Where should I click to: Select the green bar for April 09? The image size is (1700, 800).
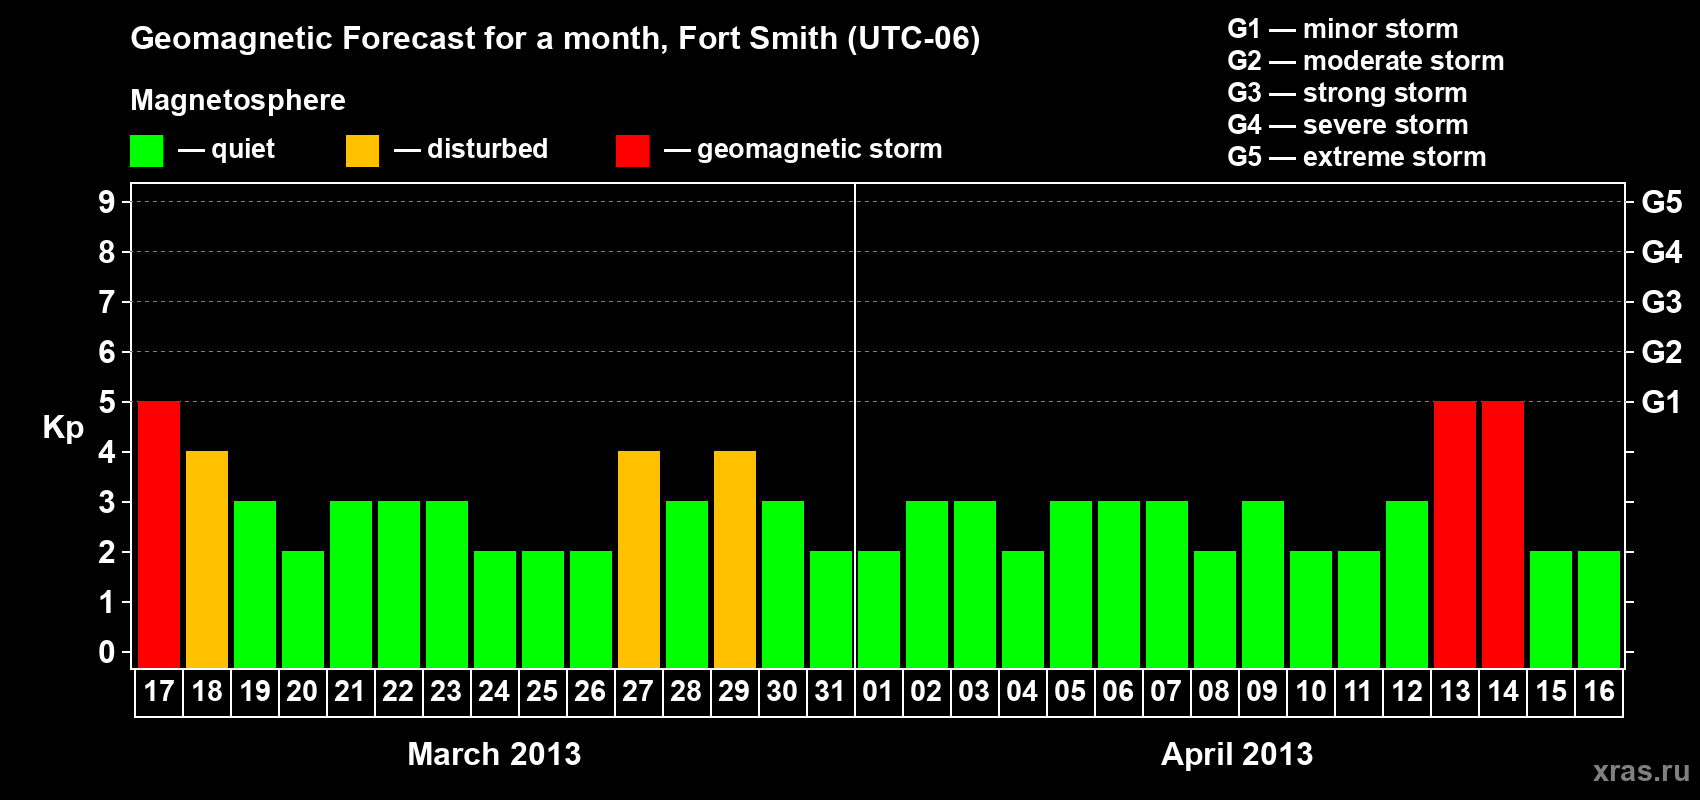click(1263, 584)
